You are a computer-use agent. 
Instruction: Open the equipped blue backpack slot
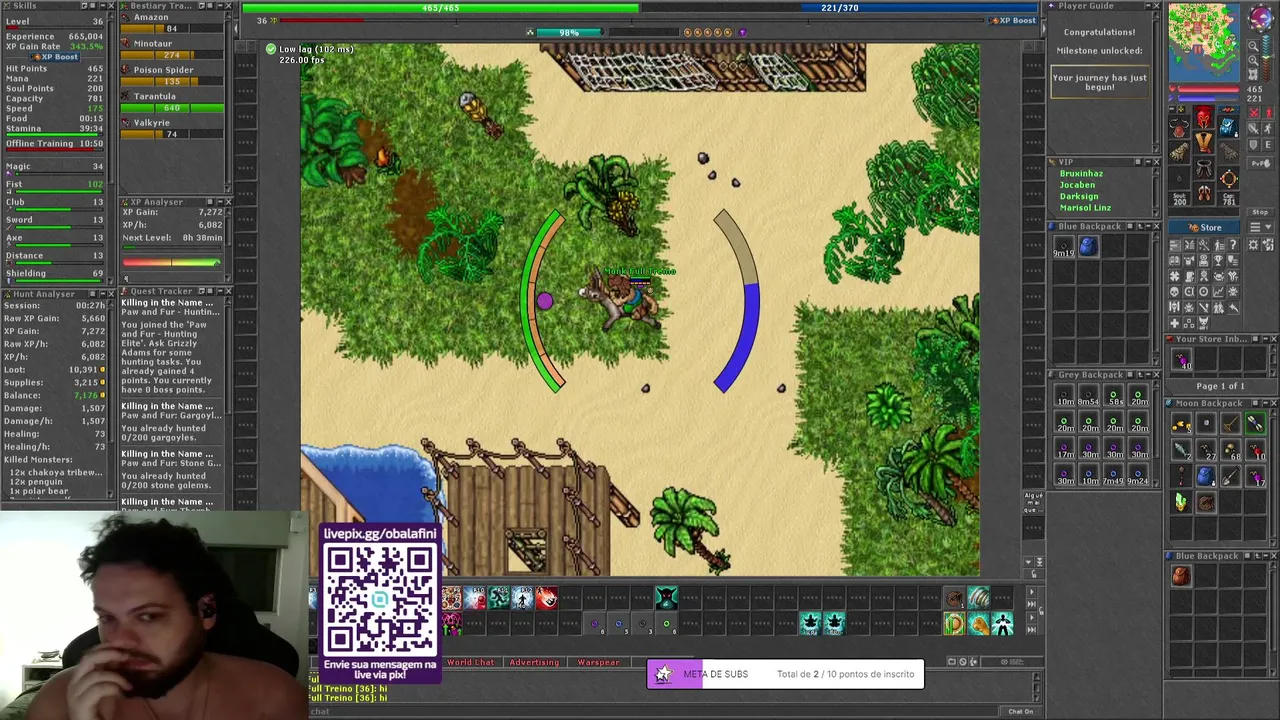coord(1229,128)
